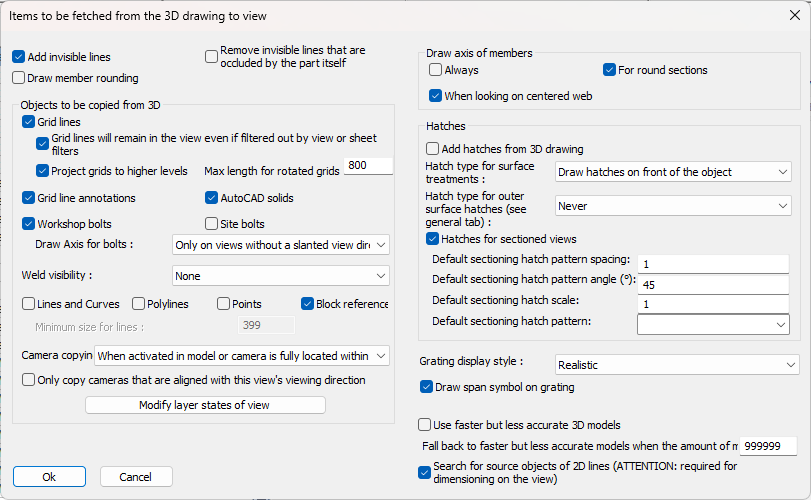Enable Add hatches from 3D drawing
The image size is (811, 500).
(x=434, y=149)
